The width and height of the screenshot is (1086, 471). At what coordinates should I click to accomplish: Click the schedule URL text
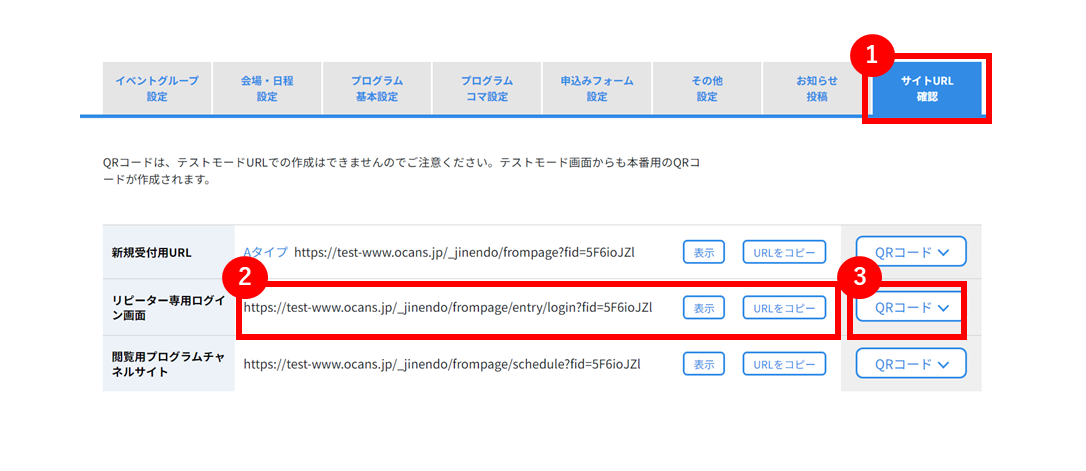[x=442, y=364]
